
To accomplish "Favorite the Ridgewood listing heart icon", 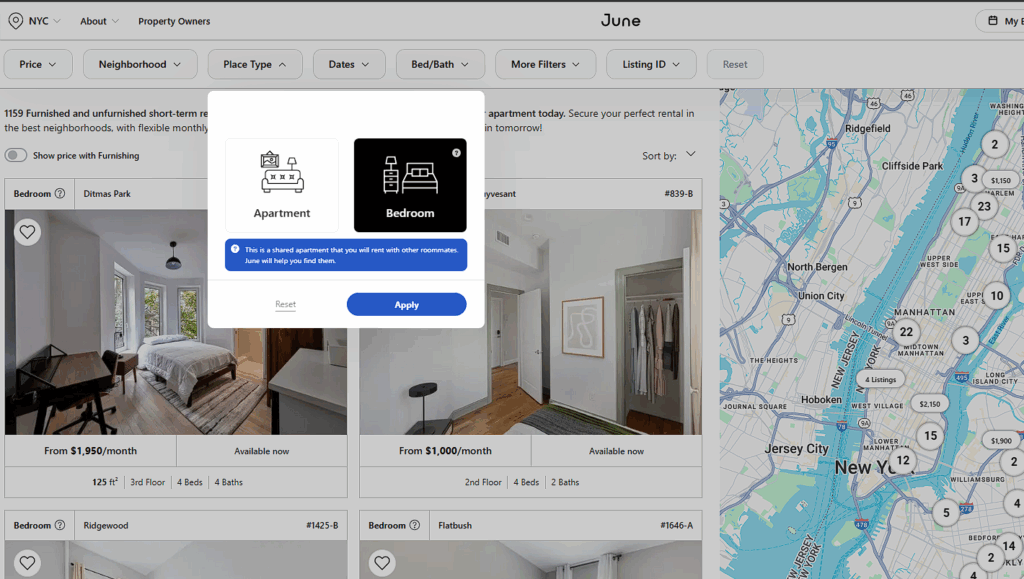I will pyautogui.click(x=27, y=563).
